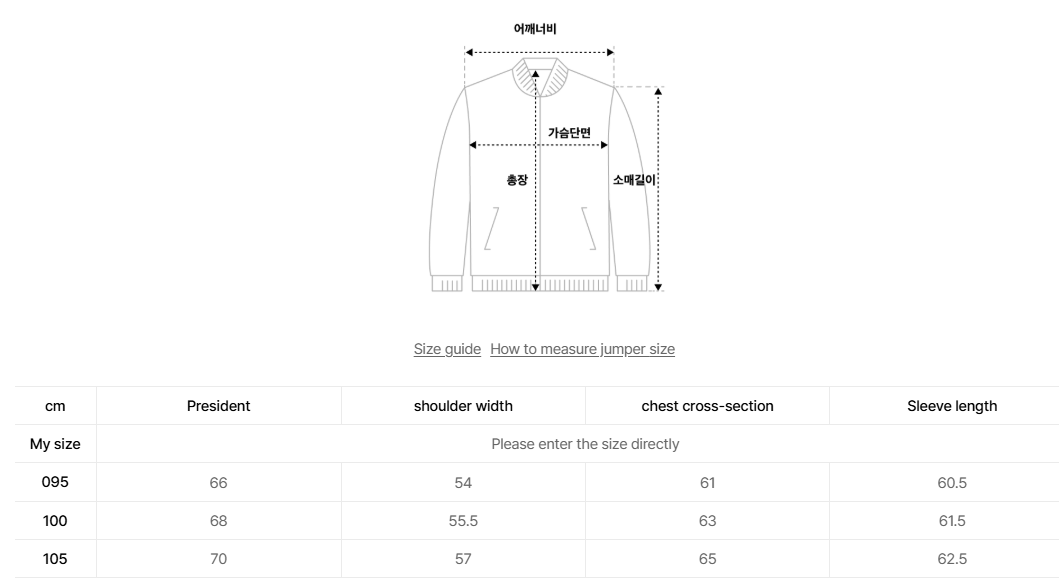Click the Sleeve length column header
Screen dimensions: 1059x587
(x=952, y=406)
